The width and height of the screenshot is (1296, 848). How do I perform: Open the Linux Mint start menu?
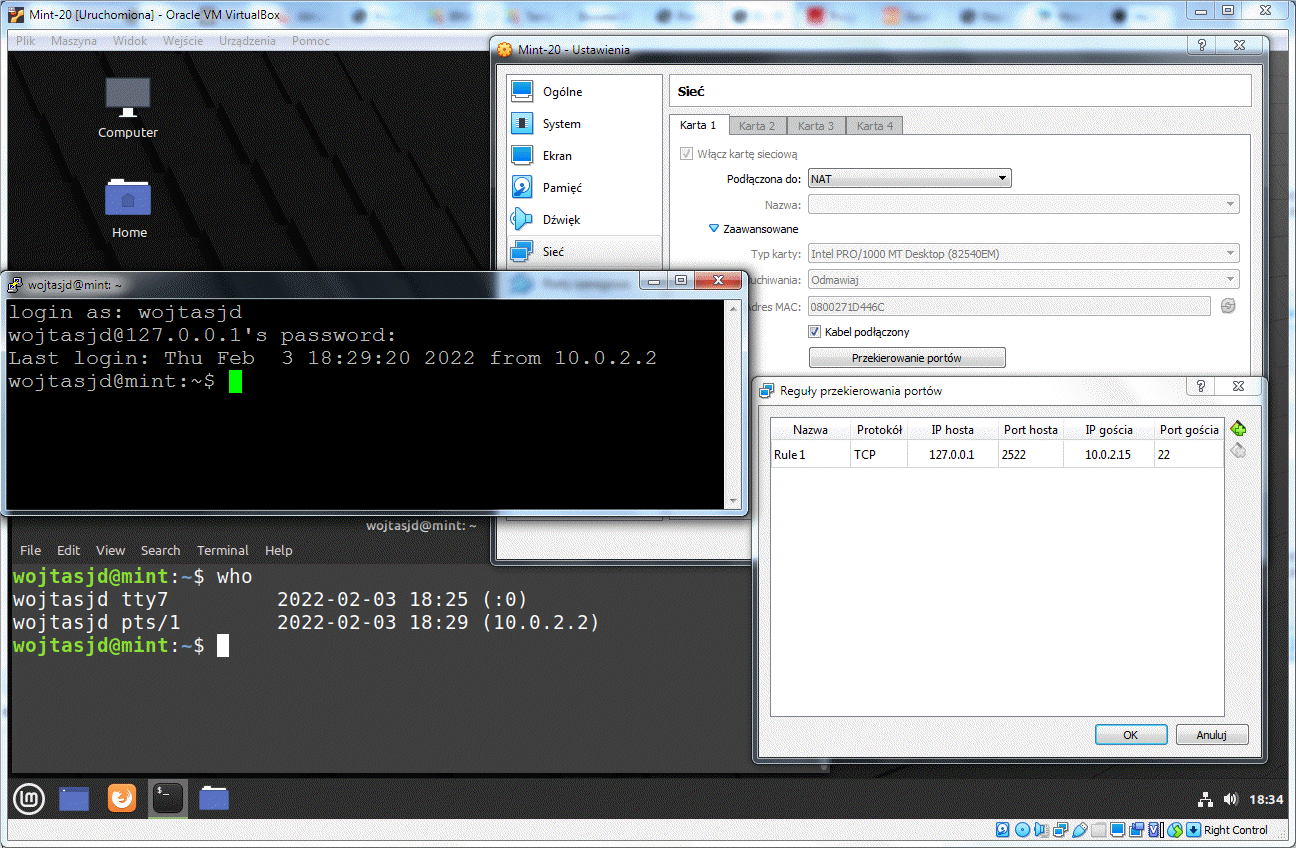(29, 798)
